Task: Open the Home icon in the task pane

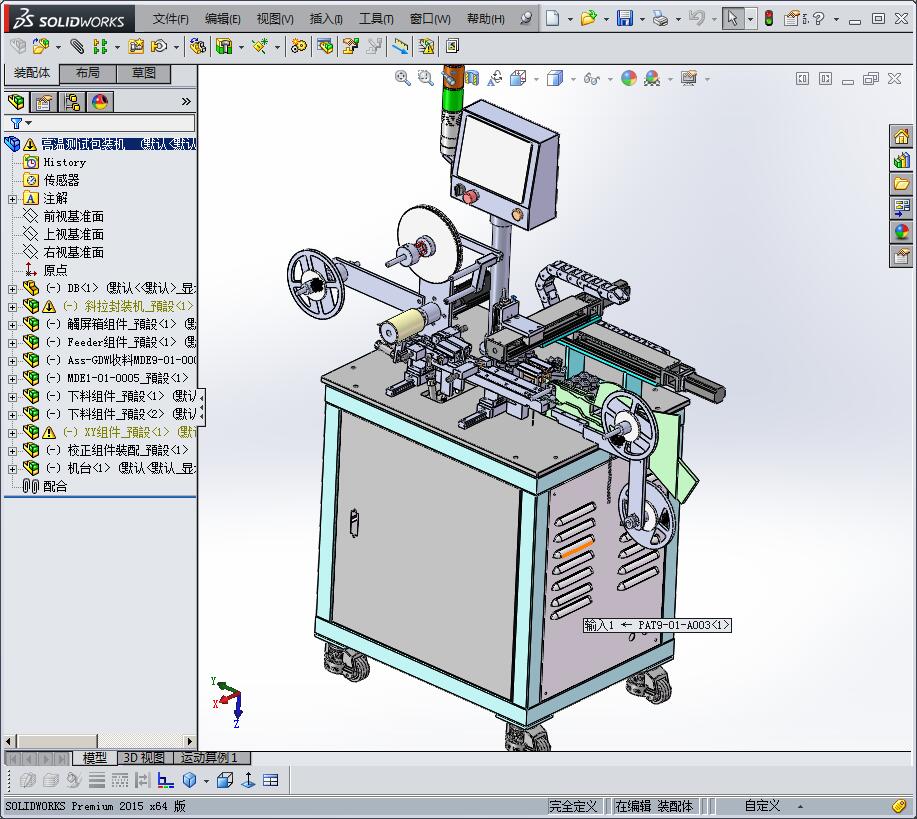Action: click(x=902, y=137)
